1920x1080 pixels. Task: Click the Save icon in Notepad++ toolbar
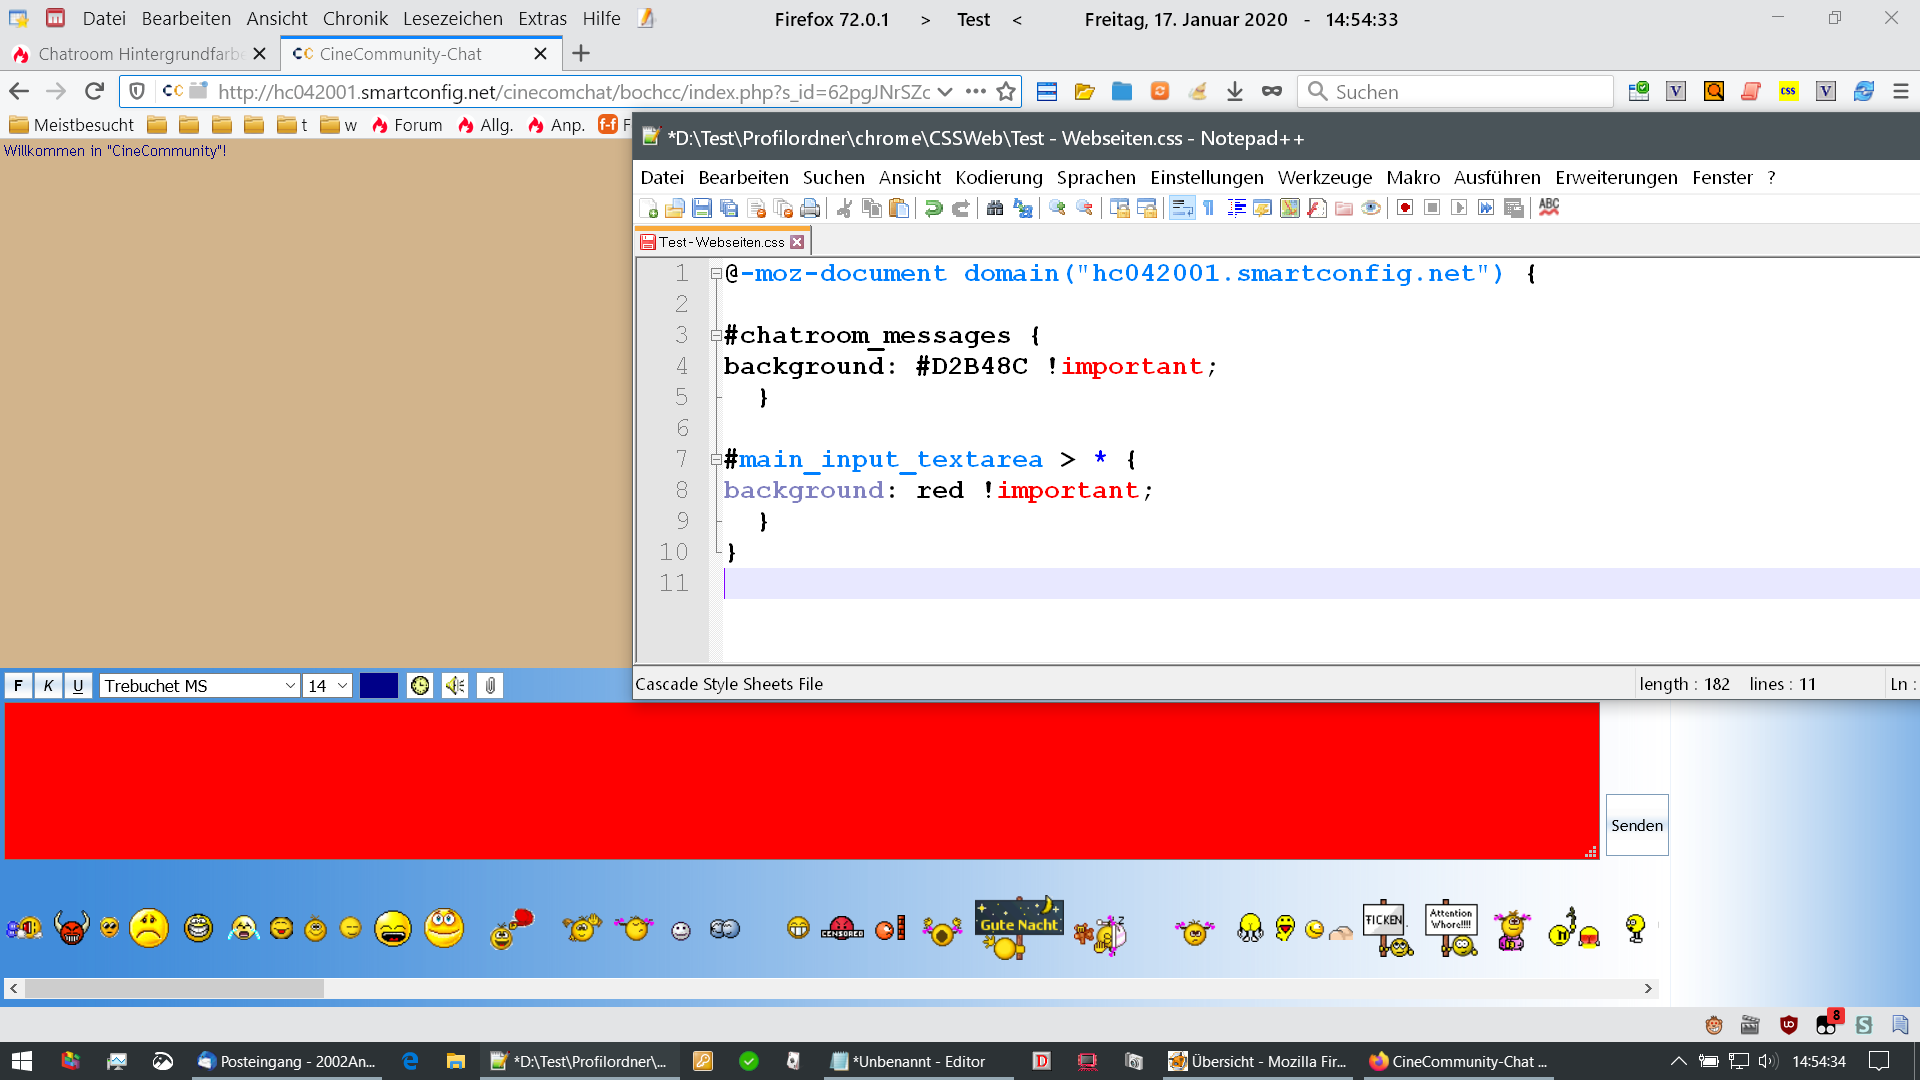point(702,208)
